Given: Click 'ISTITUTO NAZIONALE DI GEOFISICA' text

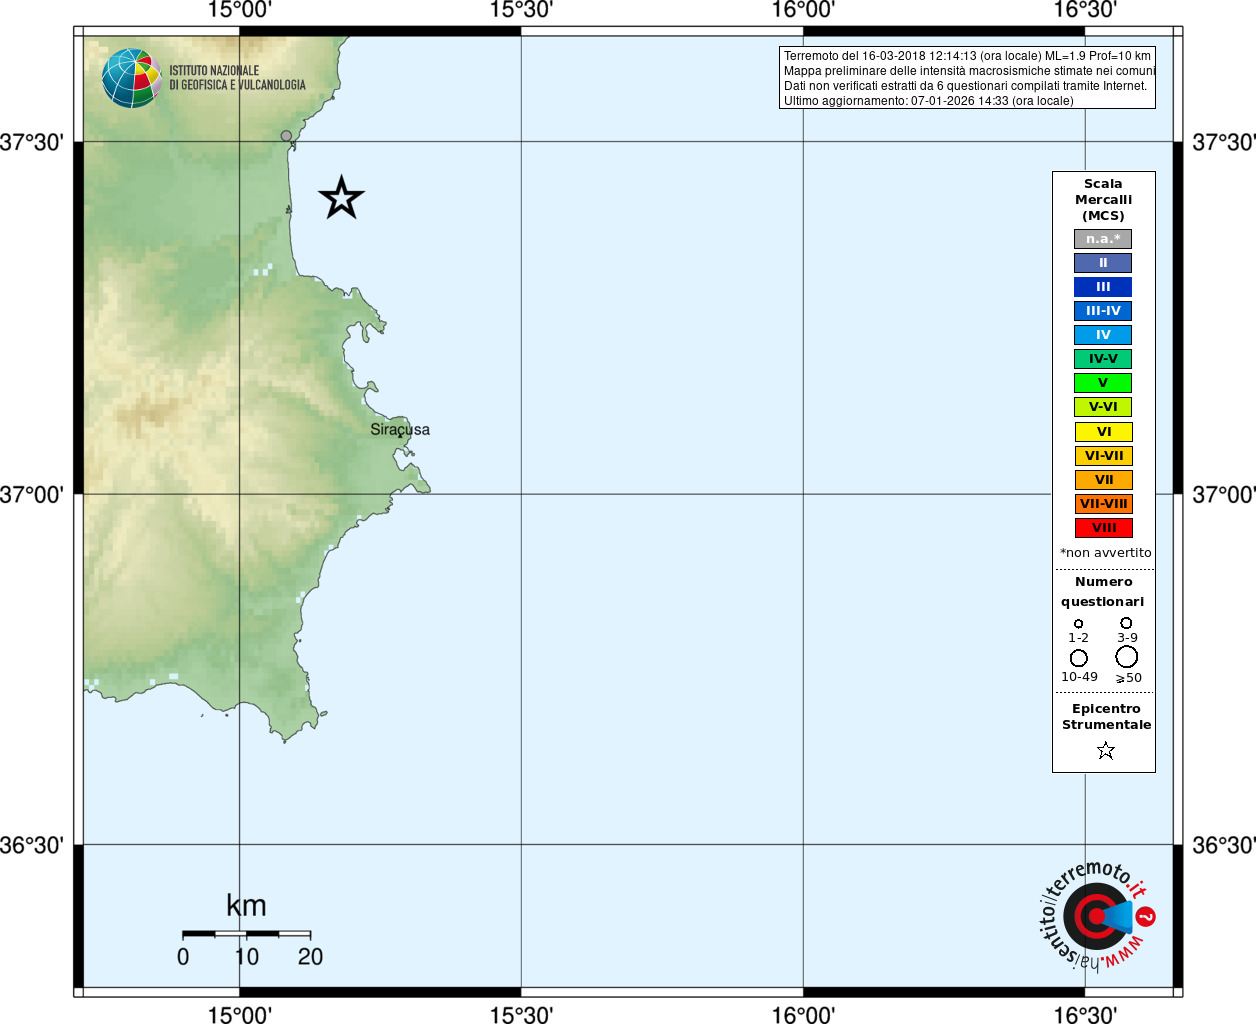Looking at the screenshot, I should pyautogui.click(x=237, y=78).
